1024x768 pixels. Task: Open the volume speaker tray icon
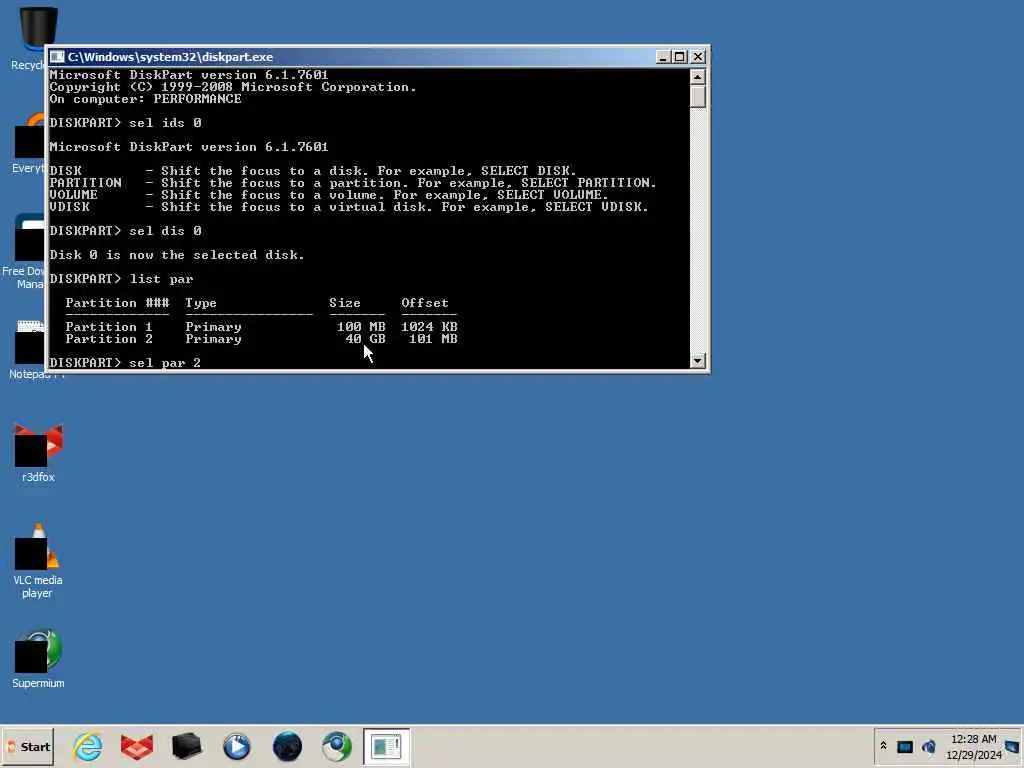929,747
